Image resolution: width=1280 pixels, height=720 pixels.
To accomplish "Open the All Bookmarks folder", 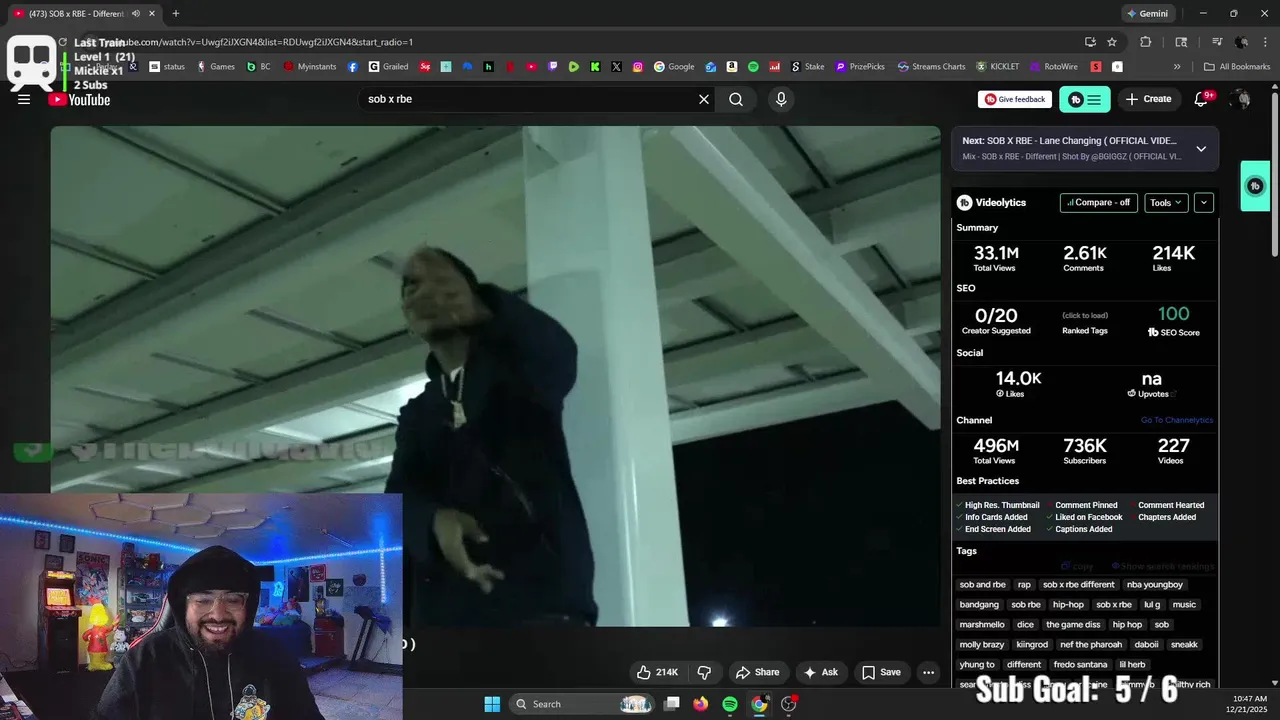I will coord(1237,67).
